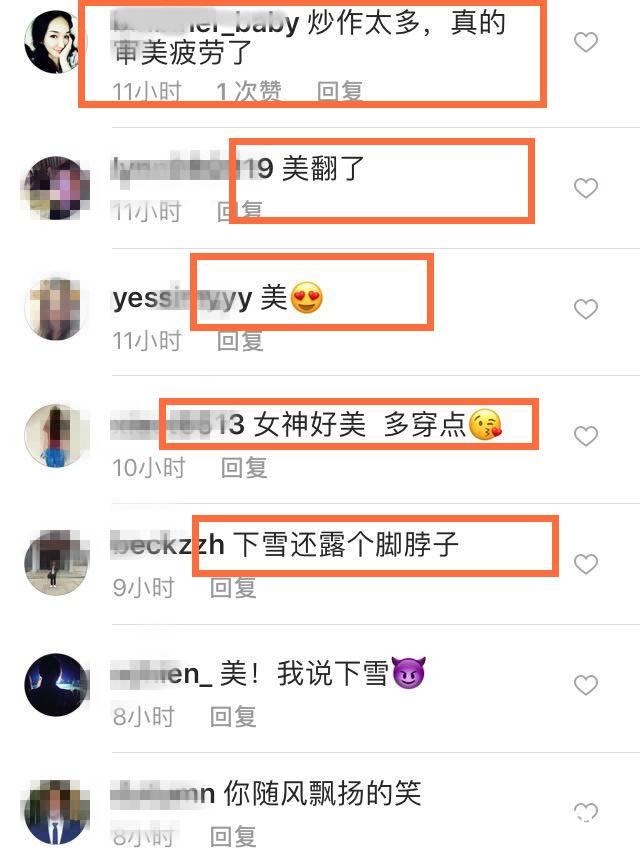The height and width of the screenshot is (865, 640).
Task: Tap 回复 under the '美翻了' comment
Action: click(239, 211)
